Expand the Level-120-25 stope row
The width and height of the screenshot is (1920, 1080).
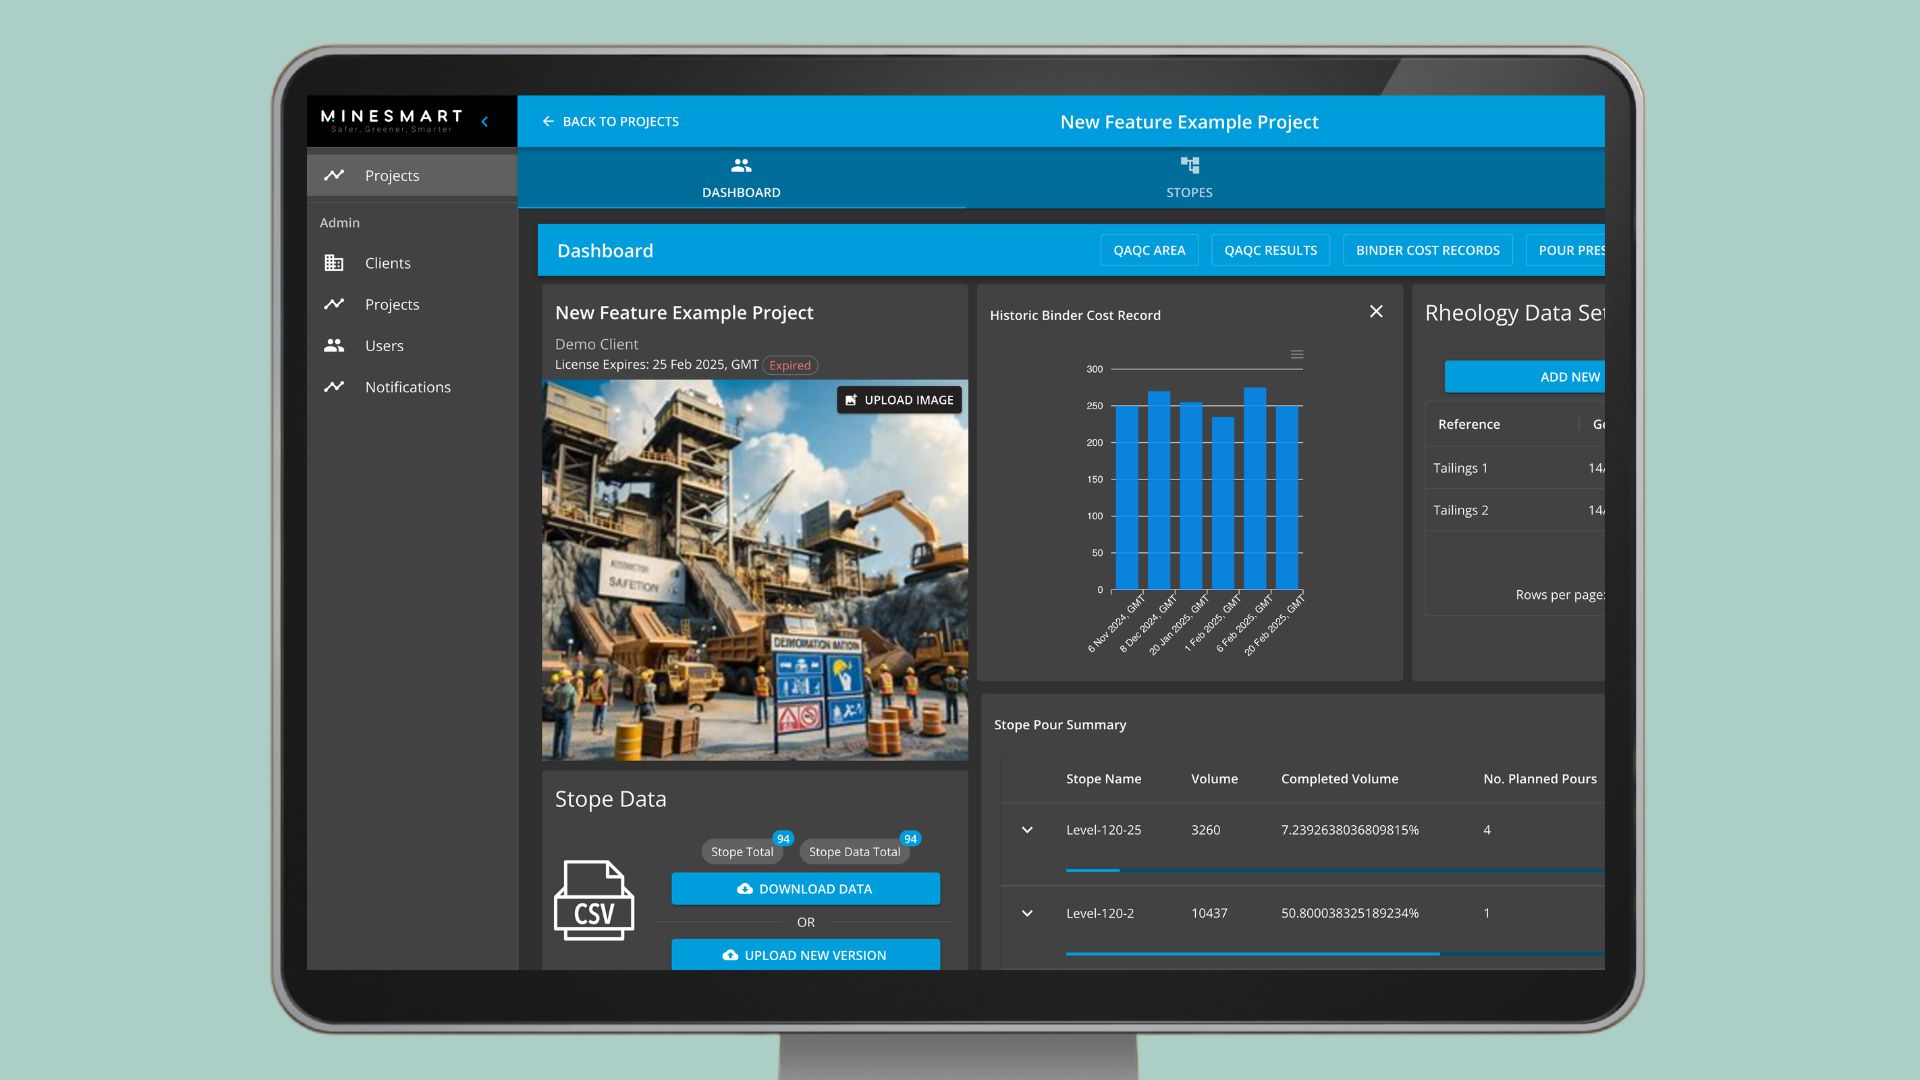tap(1027, 830)
